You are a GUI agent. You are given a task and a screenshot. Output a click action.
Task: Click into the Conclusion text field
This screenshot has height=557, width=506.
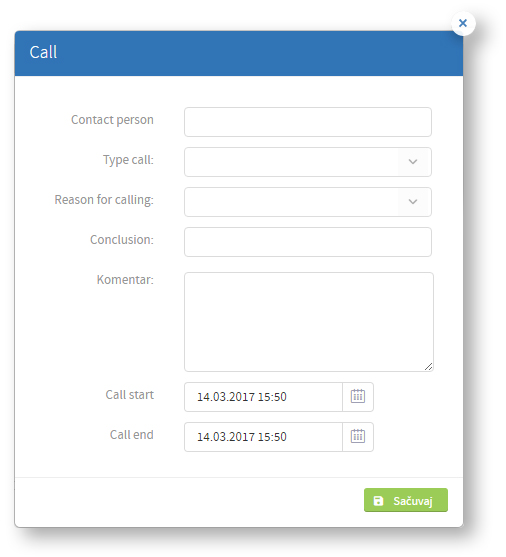308,242
